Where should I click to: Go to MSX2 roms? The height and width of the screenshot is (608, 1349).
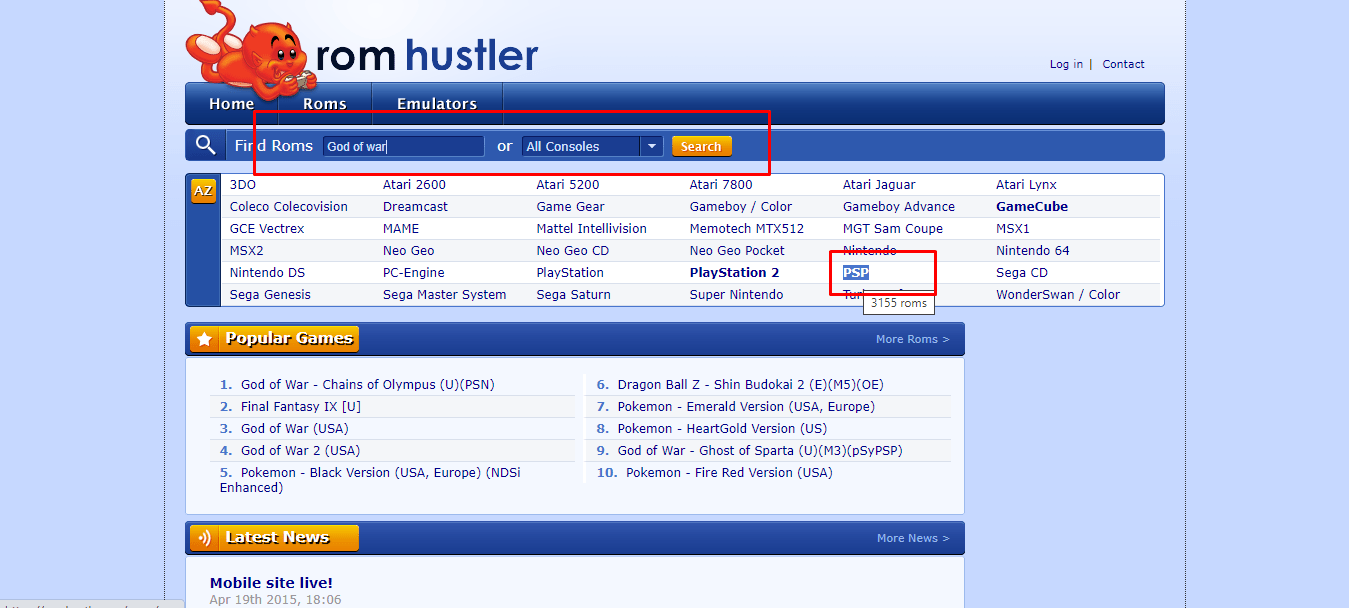coord(248,251)
